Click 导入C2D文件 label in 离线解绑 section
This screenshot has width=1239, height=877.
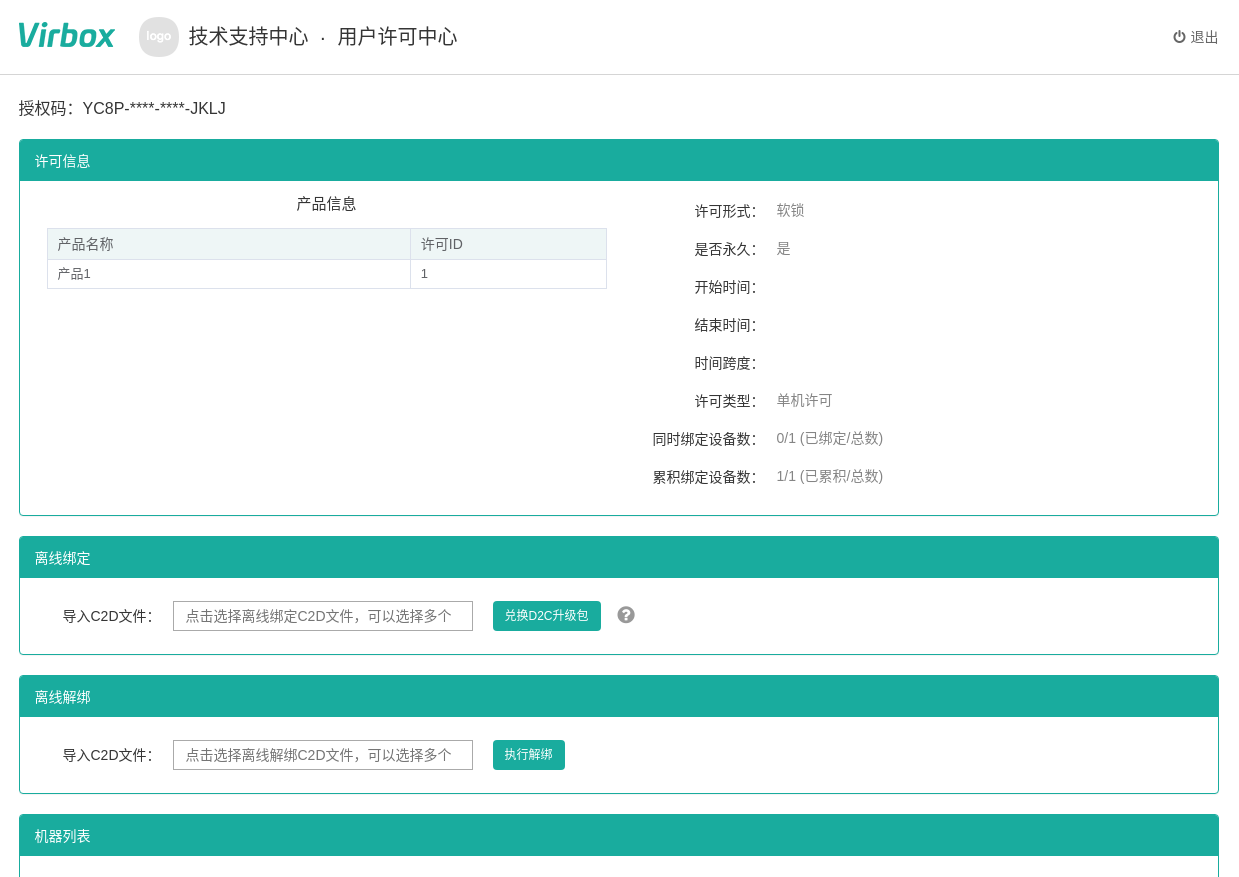pos(107,755)
